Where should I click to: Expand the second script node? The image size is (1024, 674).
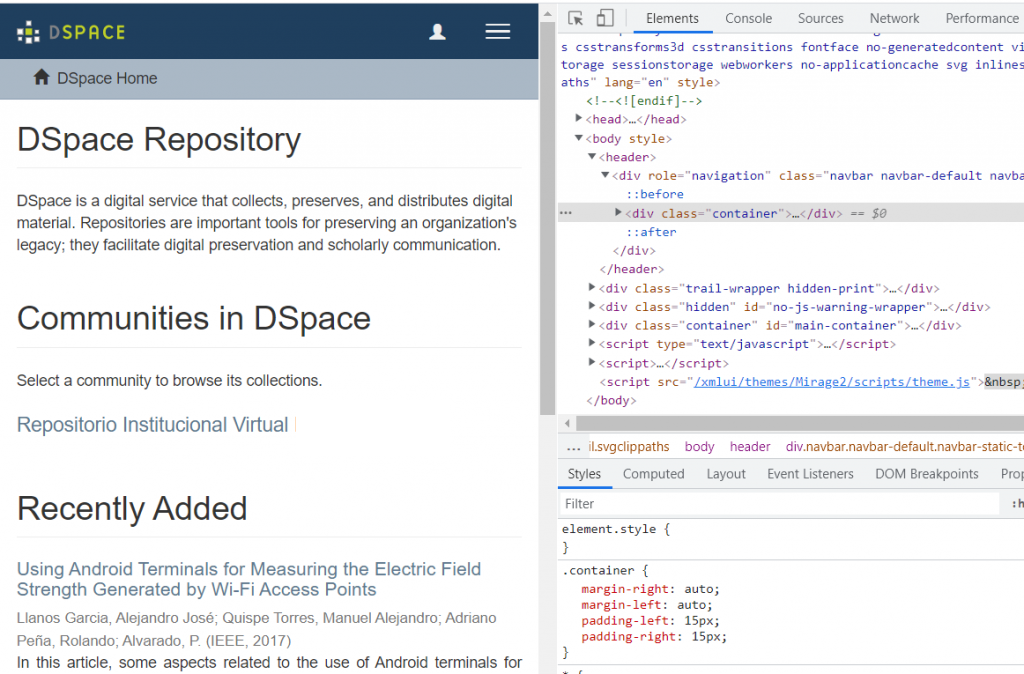(592, 362)
